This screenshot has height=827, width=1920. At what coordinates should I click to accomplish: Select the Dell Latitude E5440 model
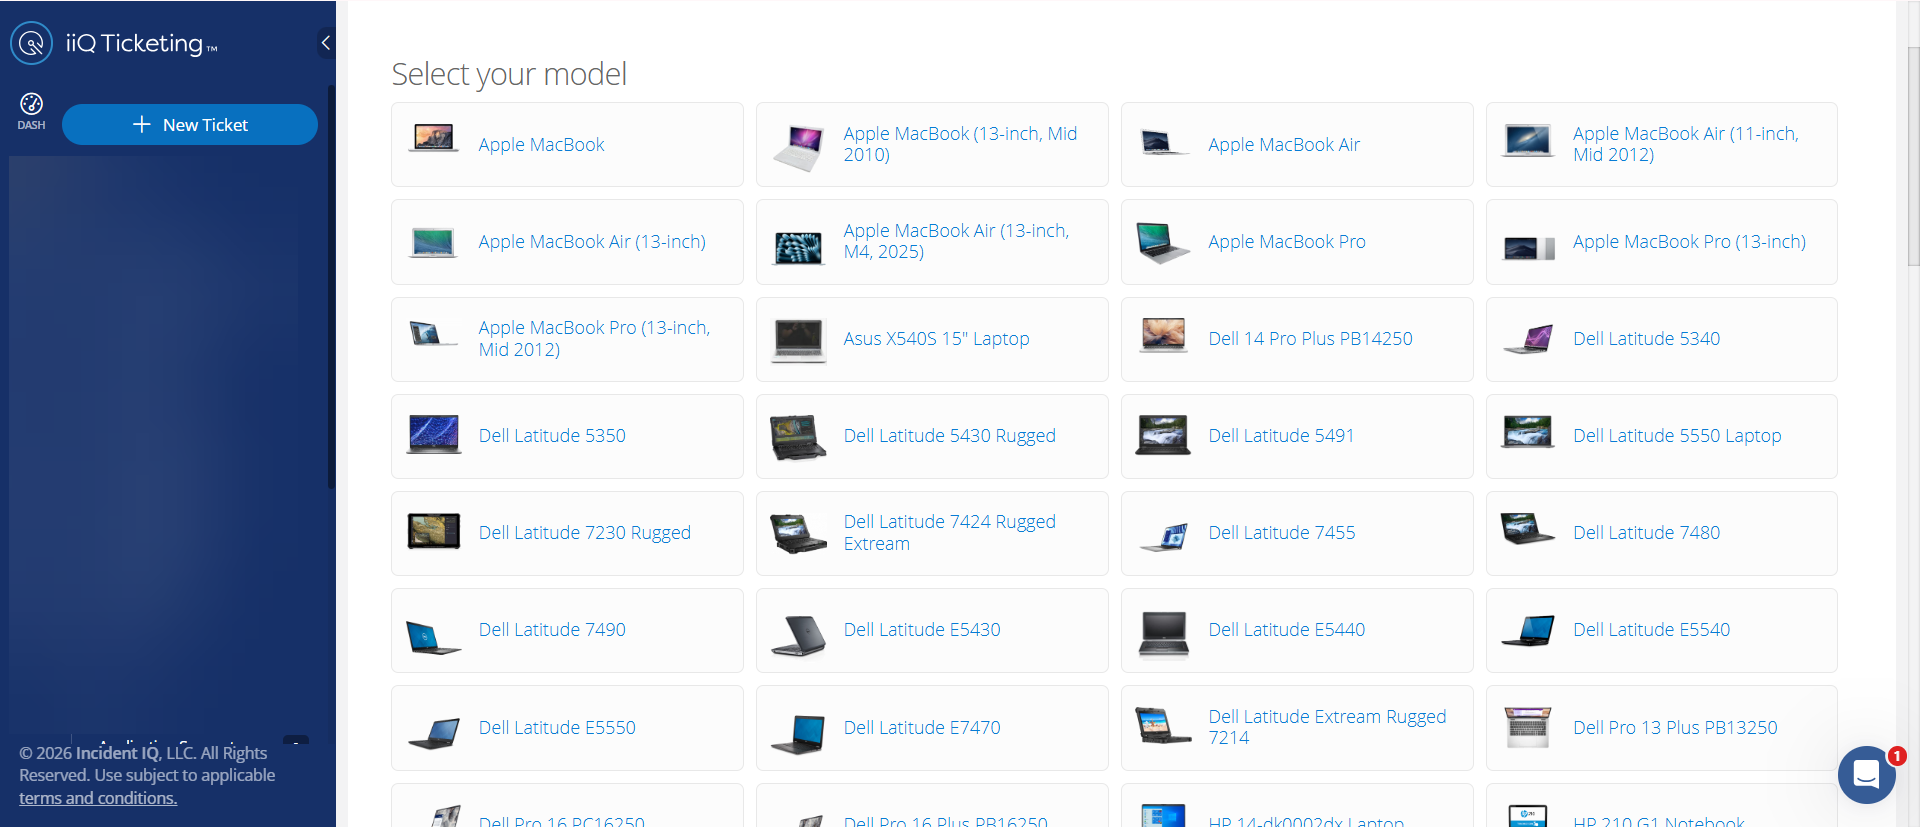(x=1286, y=630)
